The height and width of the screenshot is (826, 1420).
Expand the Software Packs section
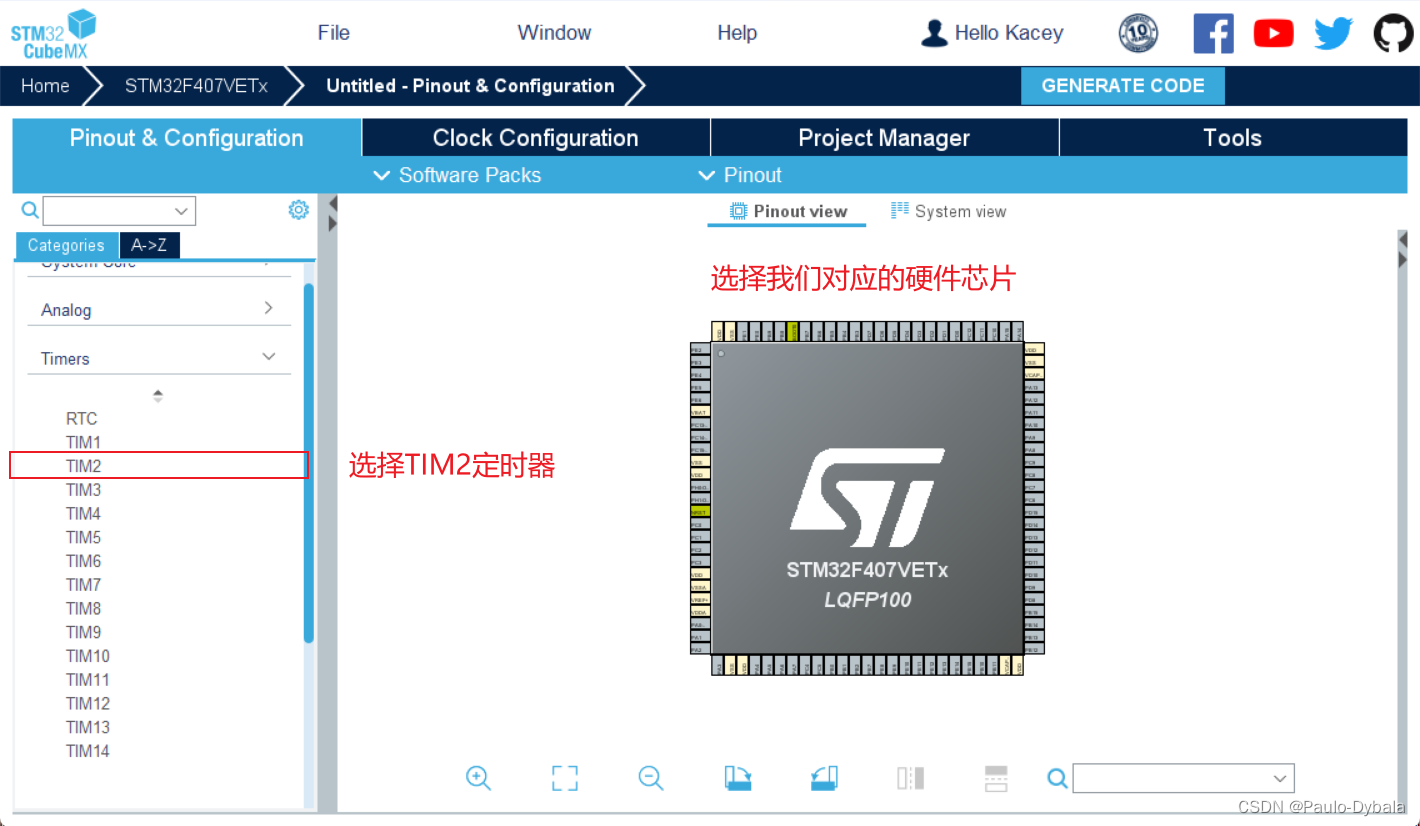click(x=457, y=175)
